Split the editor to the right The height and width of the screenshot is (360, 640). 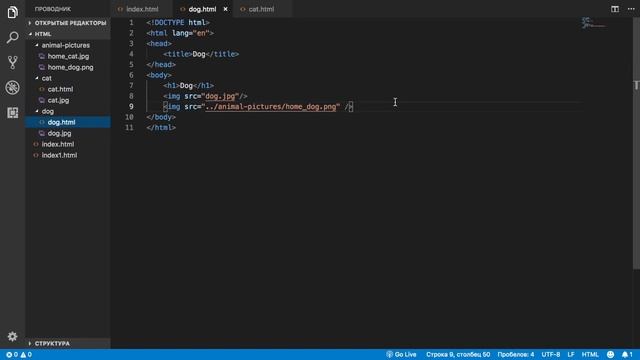615,9
